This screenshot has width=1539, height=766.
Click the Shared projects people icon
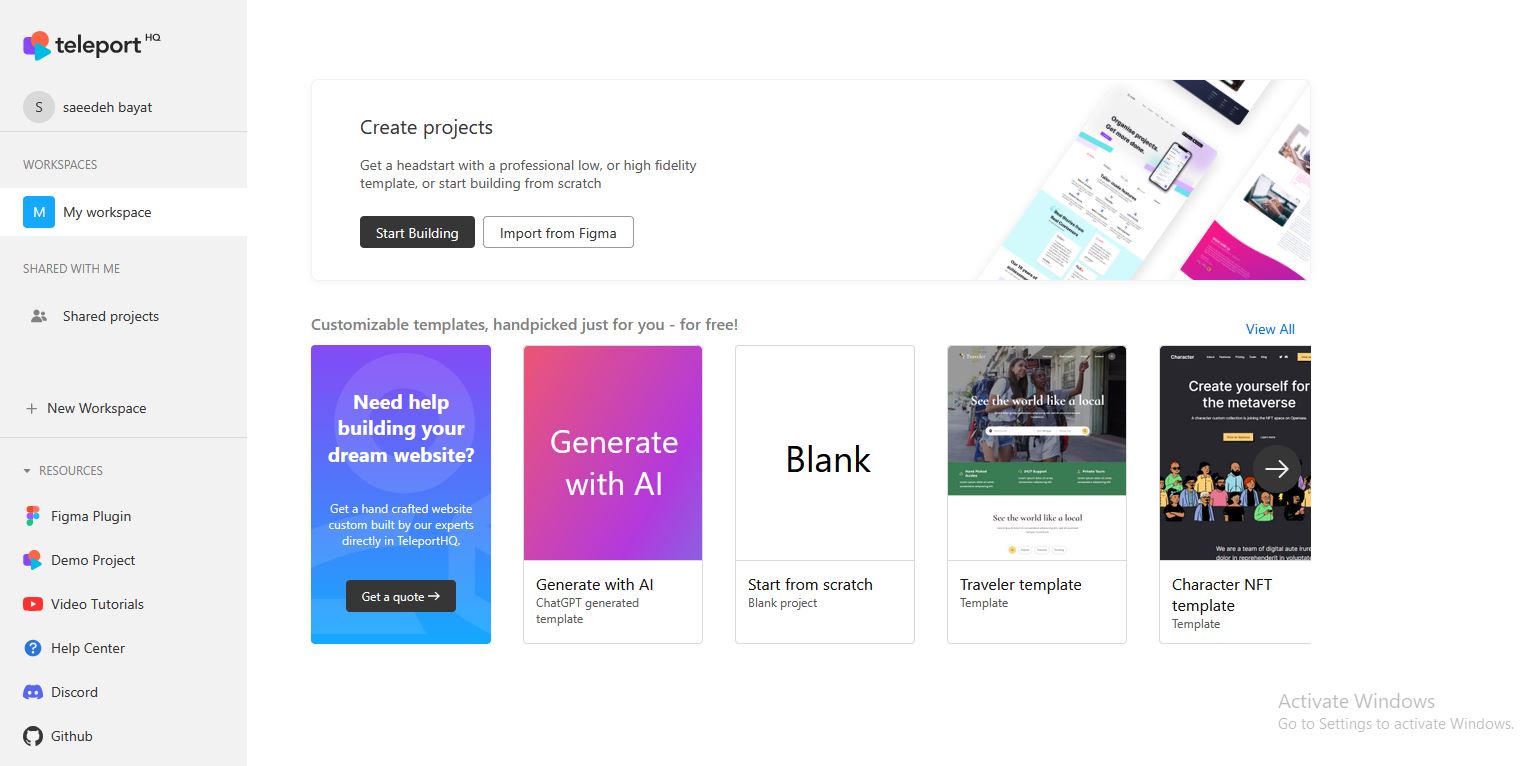click(39, 316)
